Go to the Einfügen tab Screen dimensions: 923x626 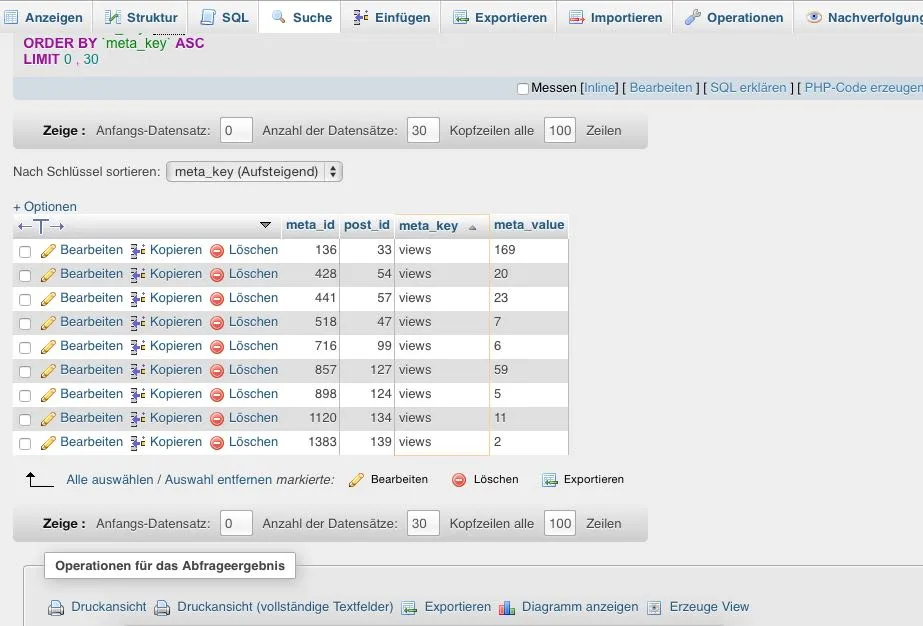click(x=392, y=18)
